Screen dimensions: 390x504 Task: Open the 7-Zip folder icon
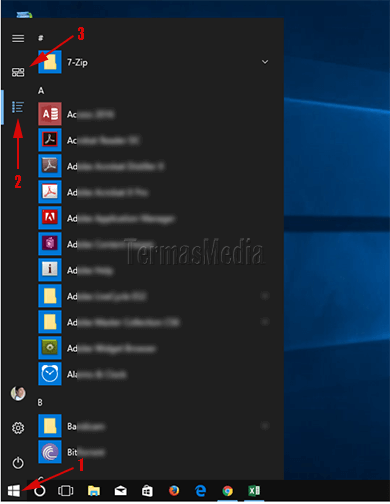coord(50,62)
